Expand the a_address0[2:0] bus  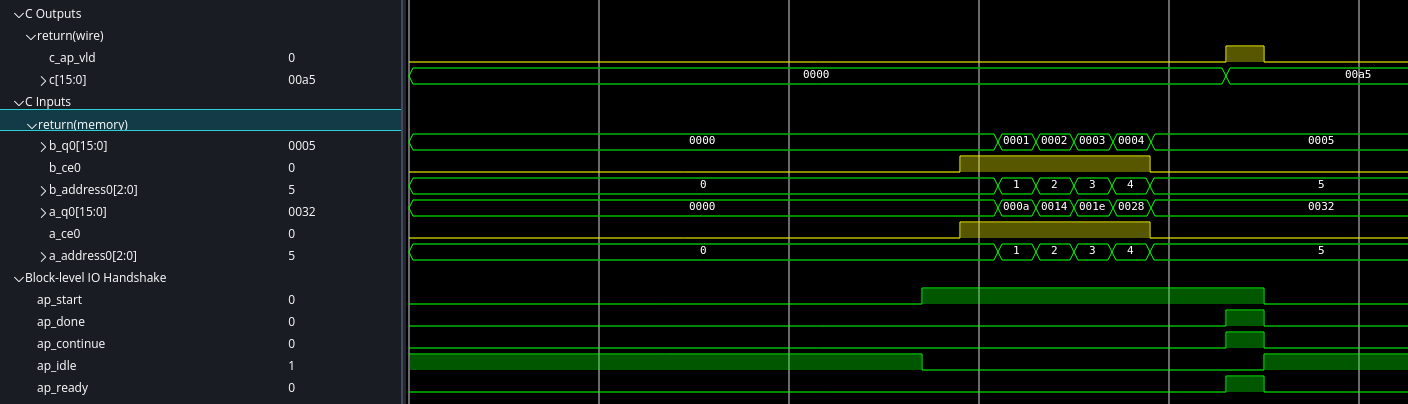tap(43, 256)
